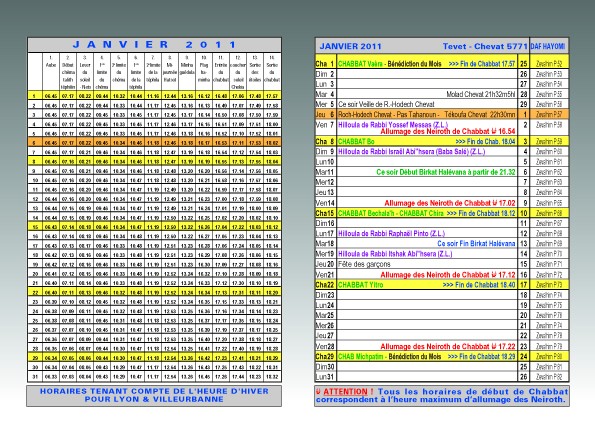Click 'POUR LYON & VILLEURBANNE' footer text
The height and width of the screenshot is (425, 595).
(154, 399)
